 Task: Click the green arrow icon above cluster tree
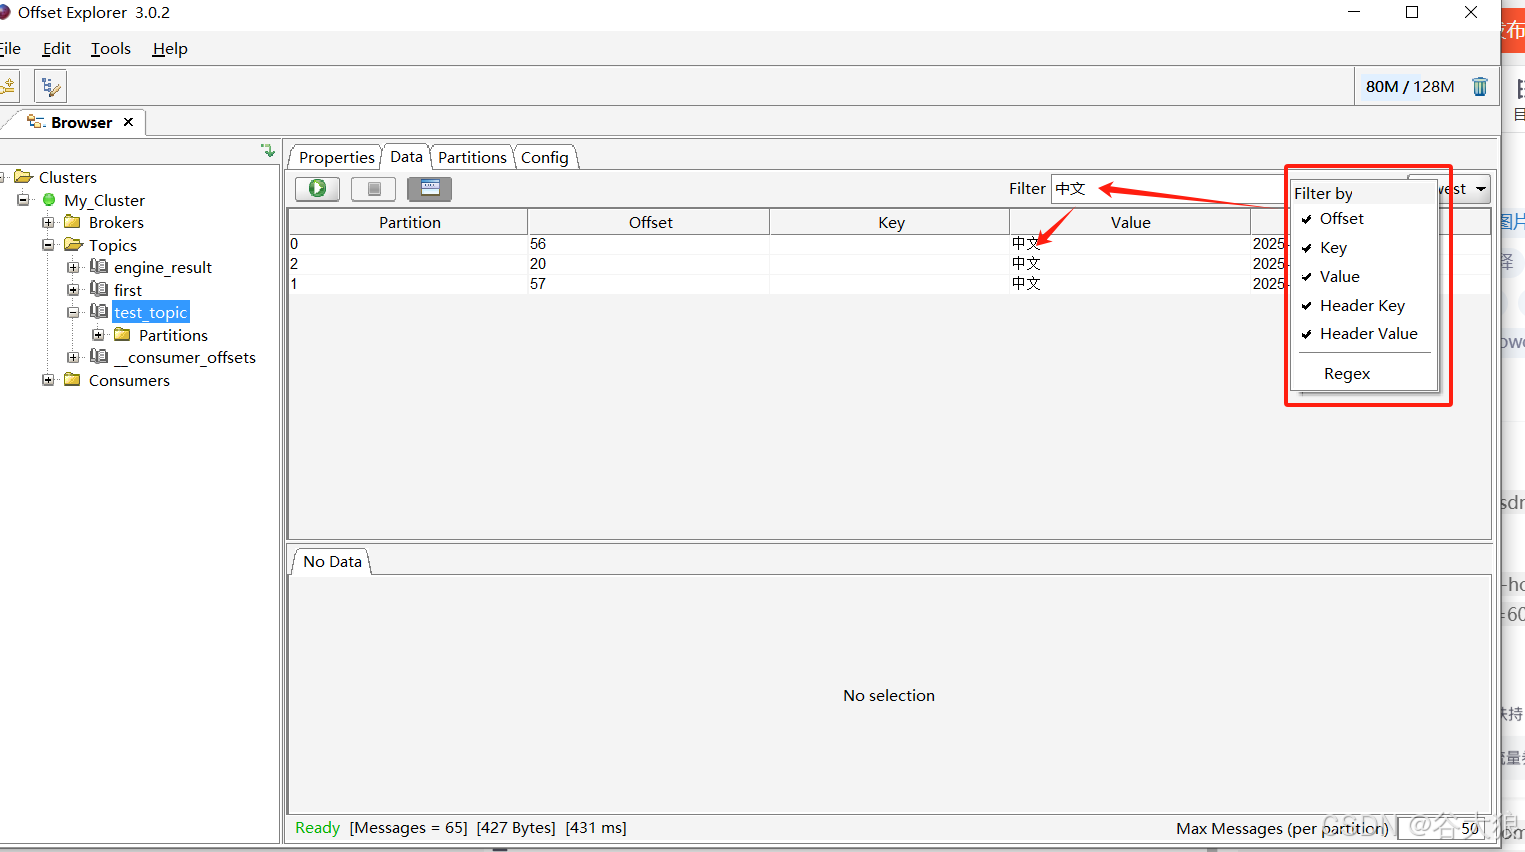[x=268, y=151]
